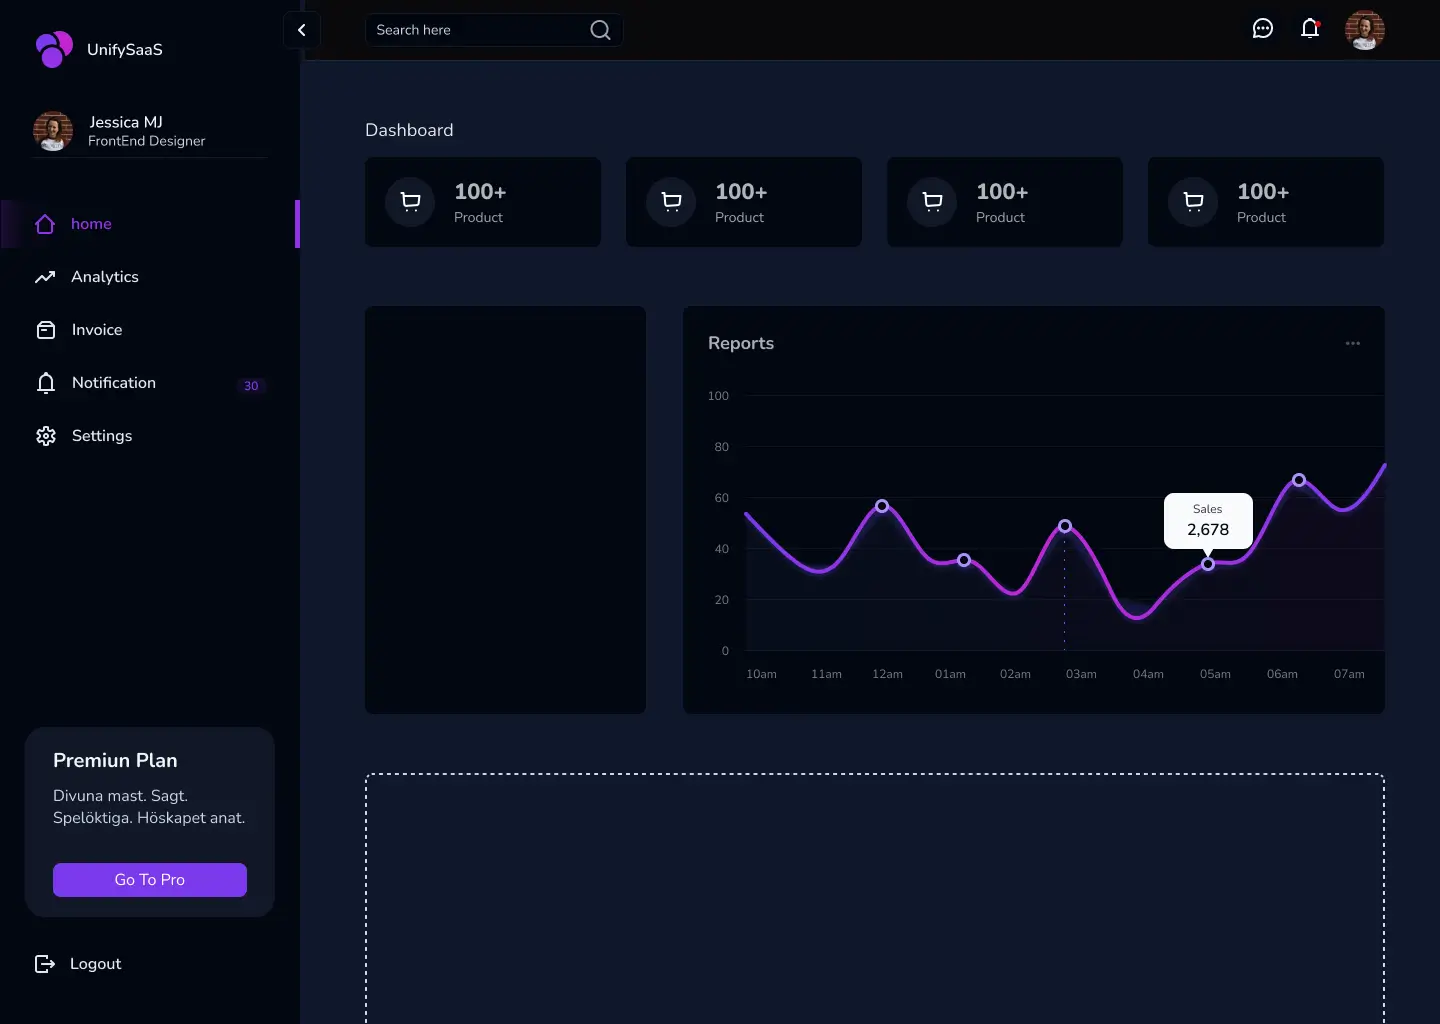This screenshot has height=1024, width=1440.
Task: Focus the Search here input field
Action: click(x=475, y=30)
